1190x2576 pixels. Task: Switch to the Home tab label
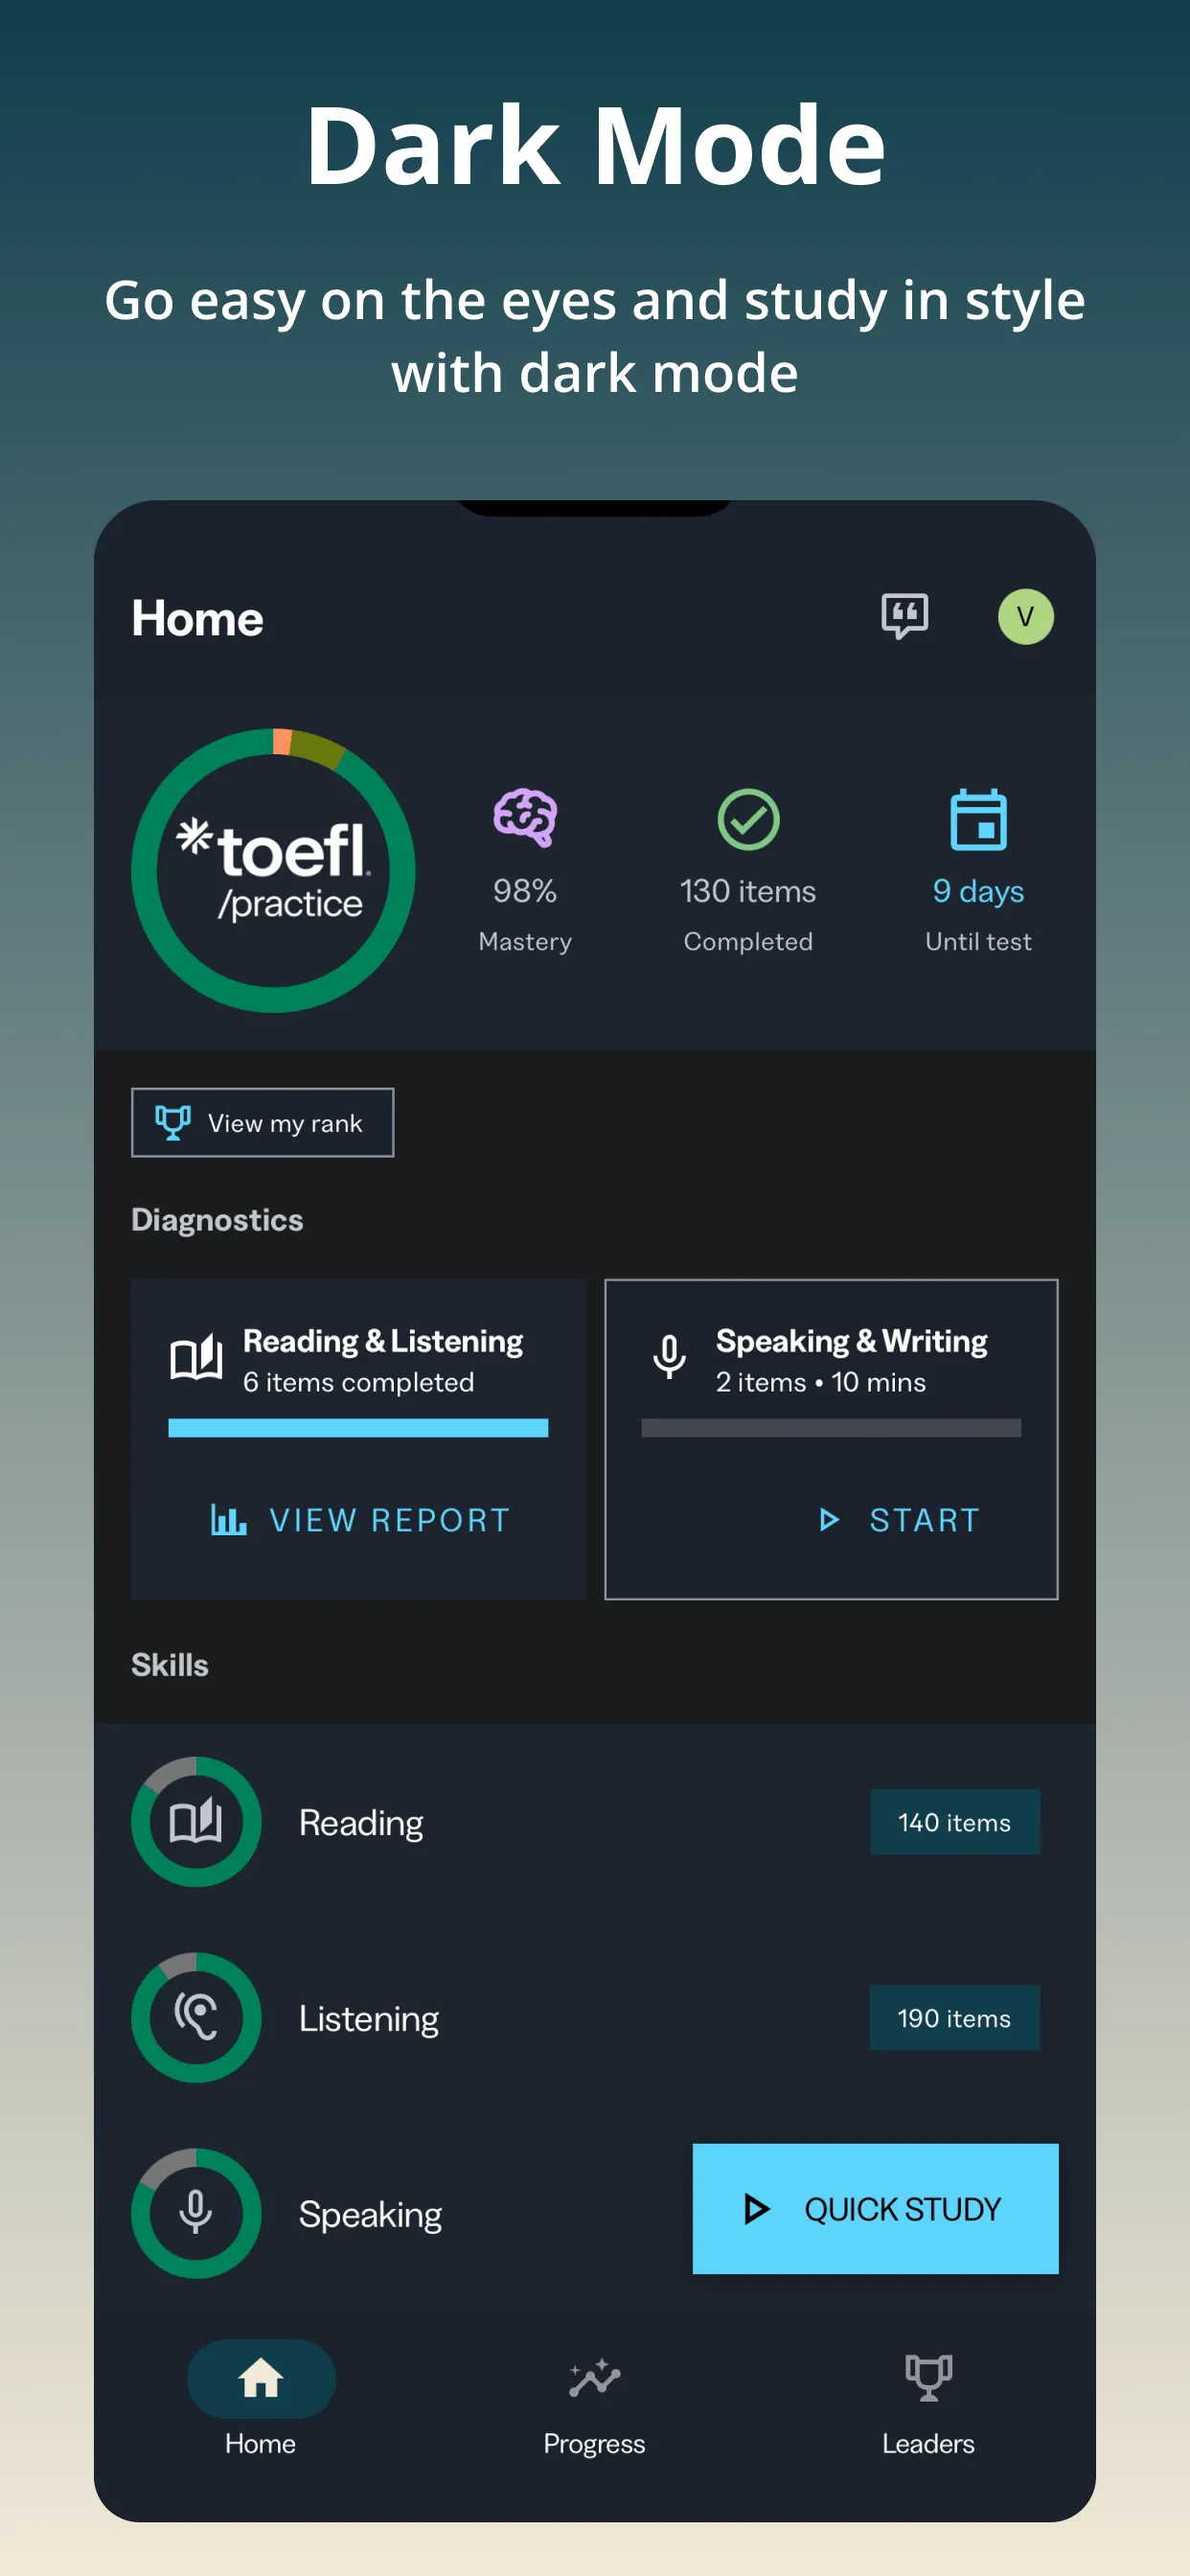[260, 2443]
